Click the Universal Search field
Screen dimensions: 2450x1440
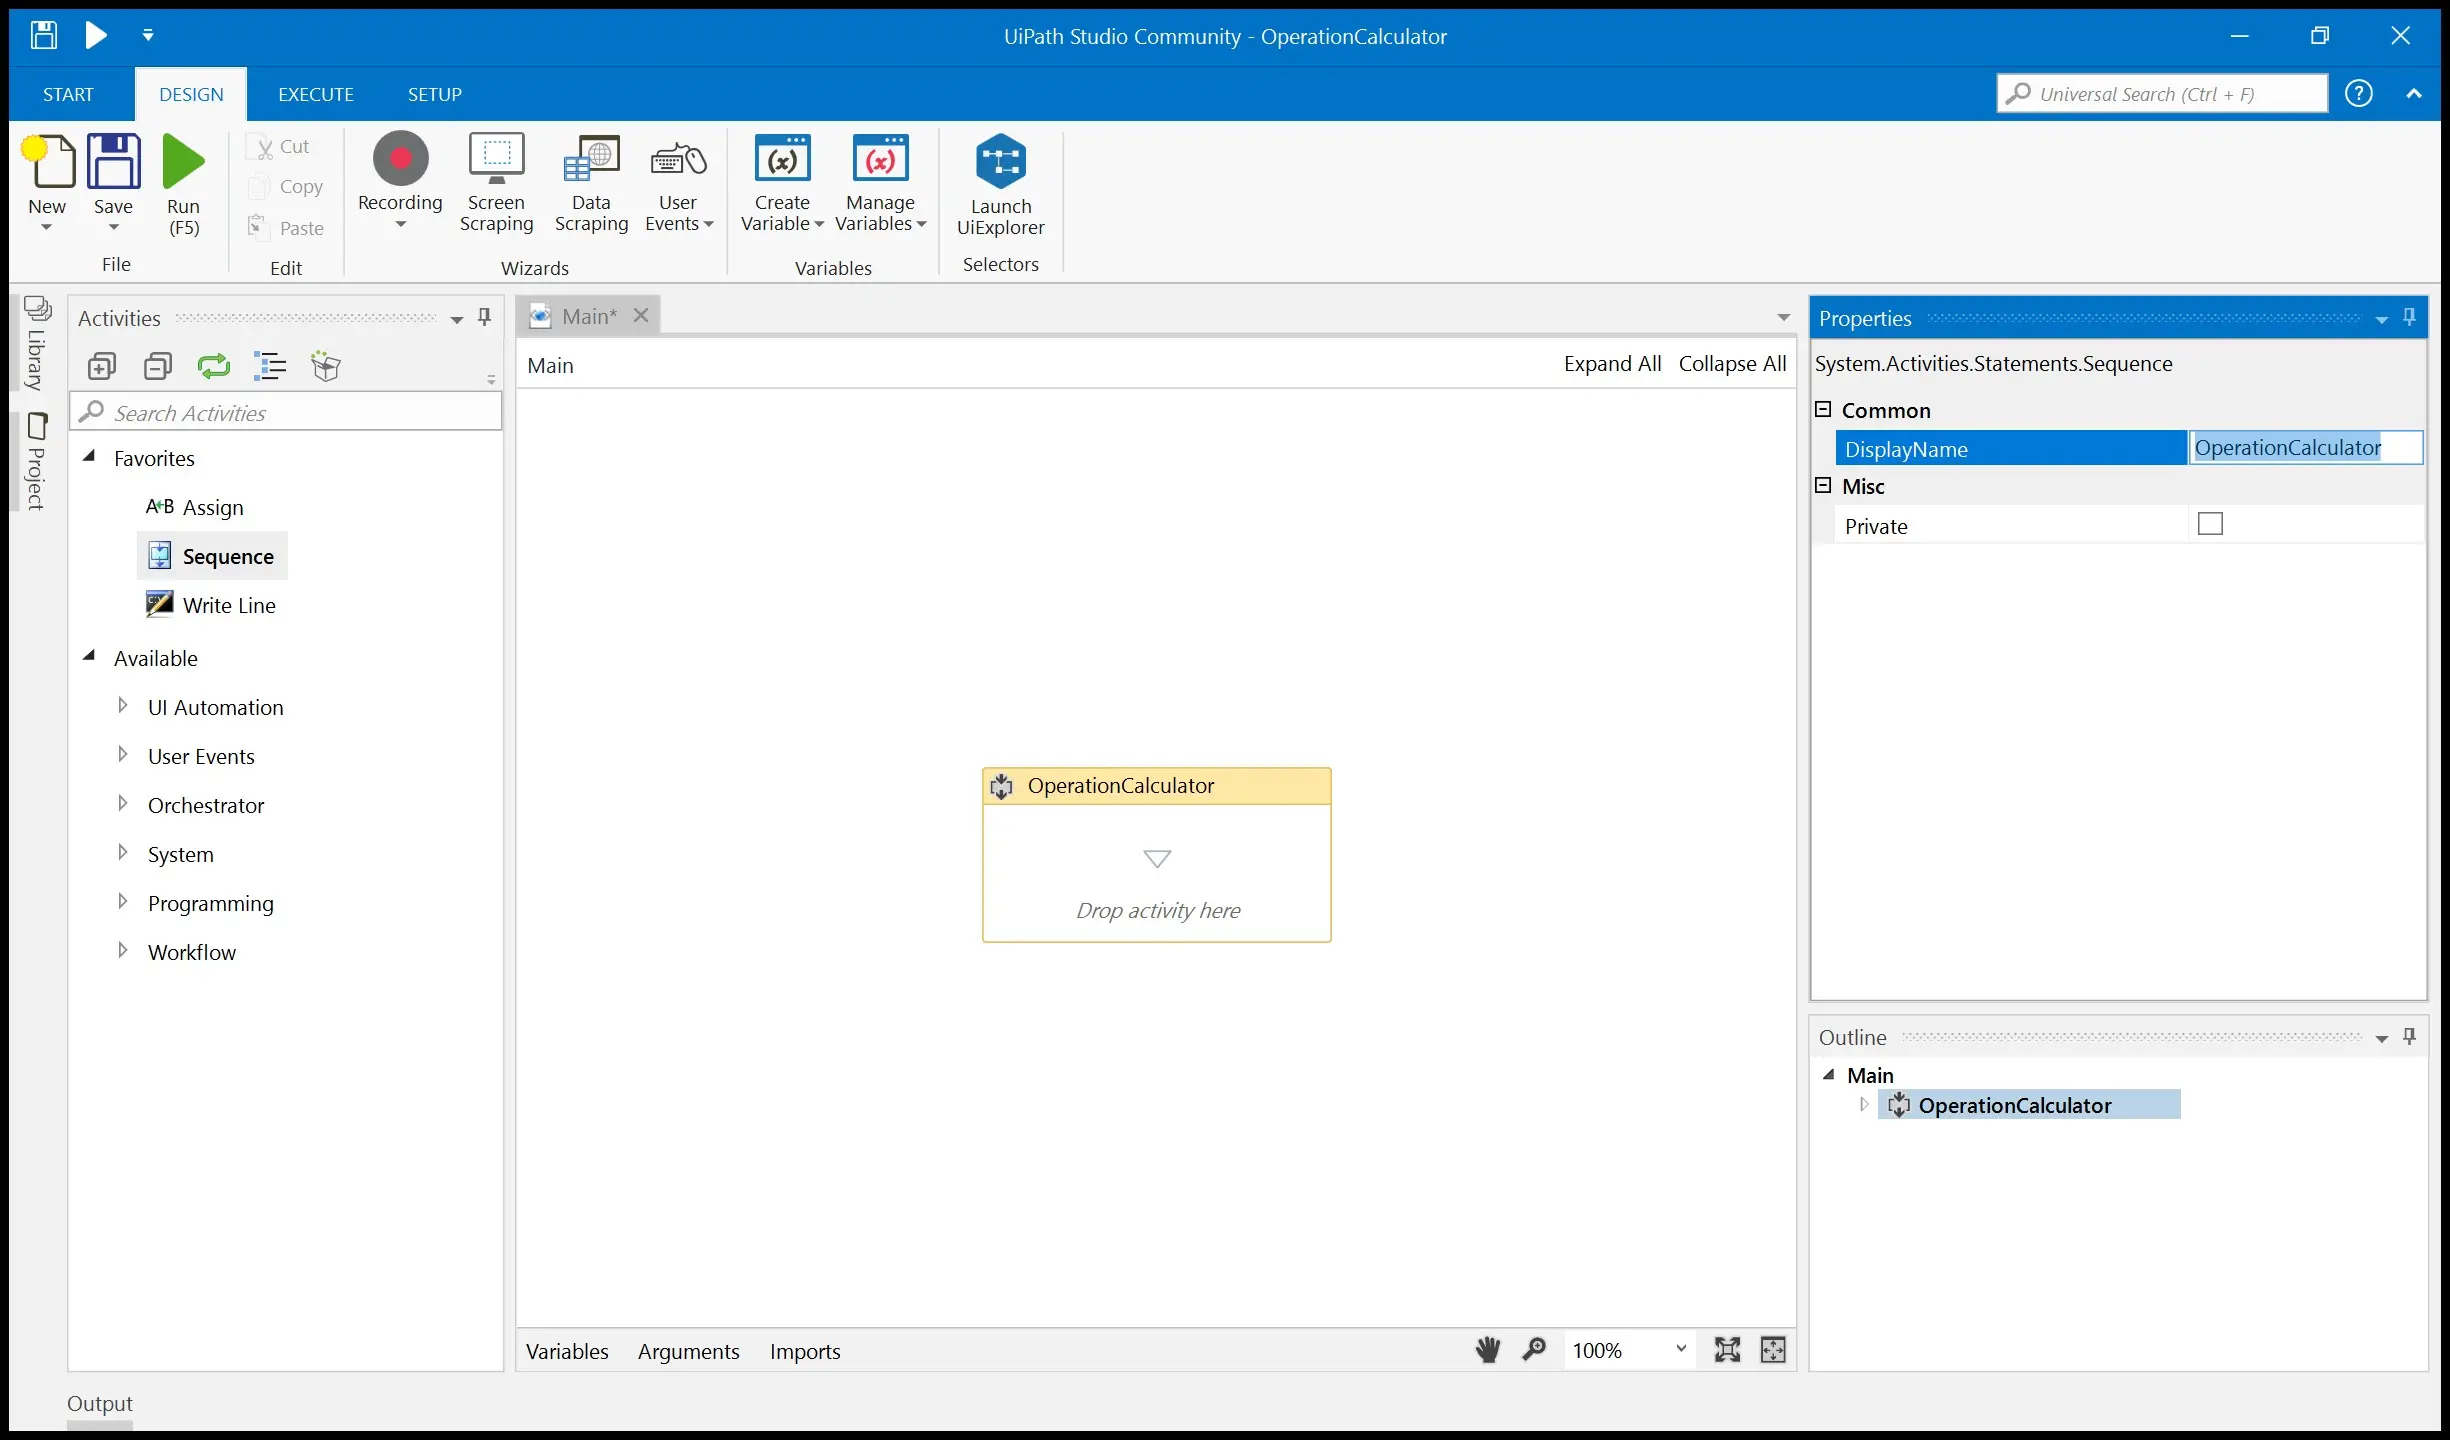tap(2162, 94)
